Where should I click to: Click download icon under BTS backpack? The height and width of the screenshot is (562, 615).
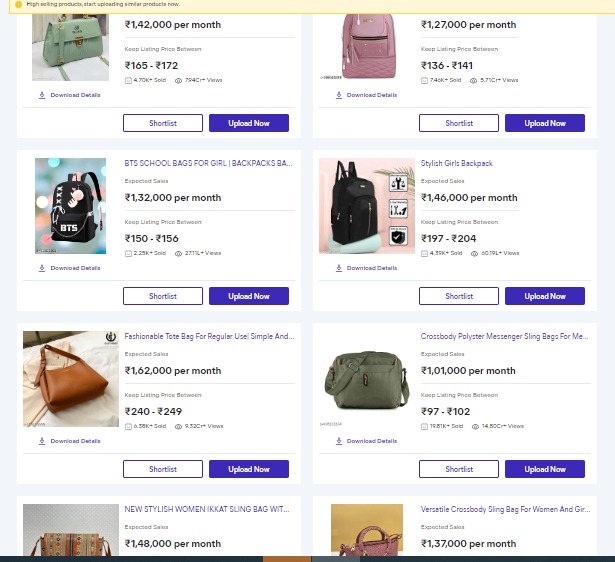42,268
